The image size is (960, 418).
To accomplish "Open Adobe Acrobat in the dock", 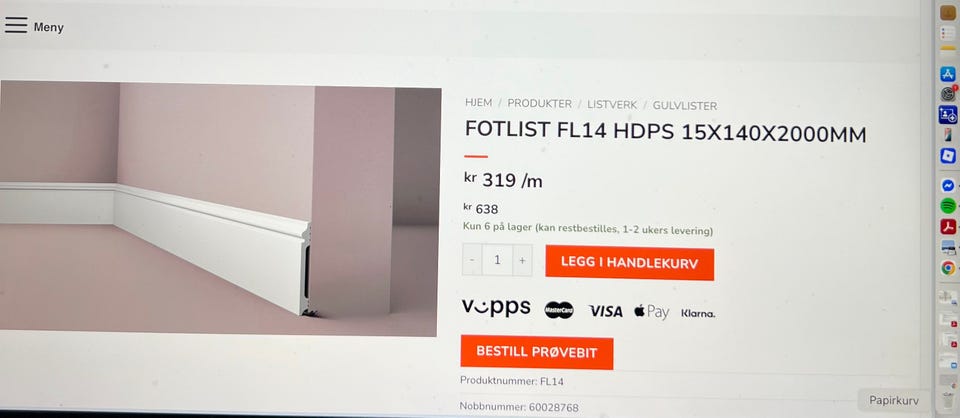I will 948,226.
